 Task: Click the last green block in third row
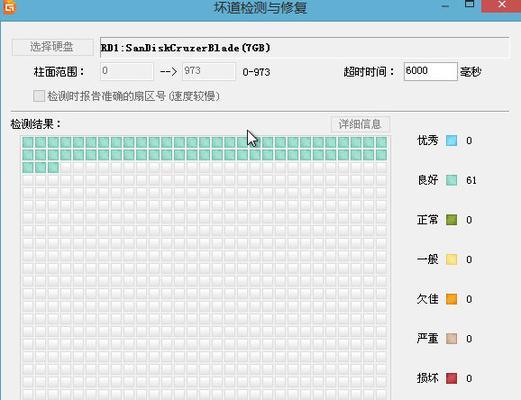click(x=53, y=167)
